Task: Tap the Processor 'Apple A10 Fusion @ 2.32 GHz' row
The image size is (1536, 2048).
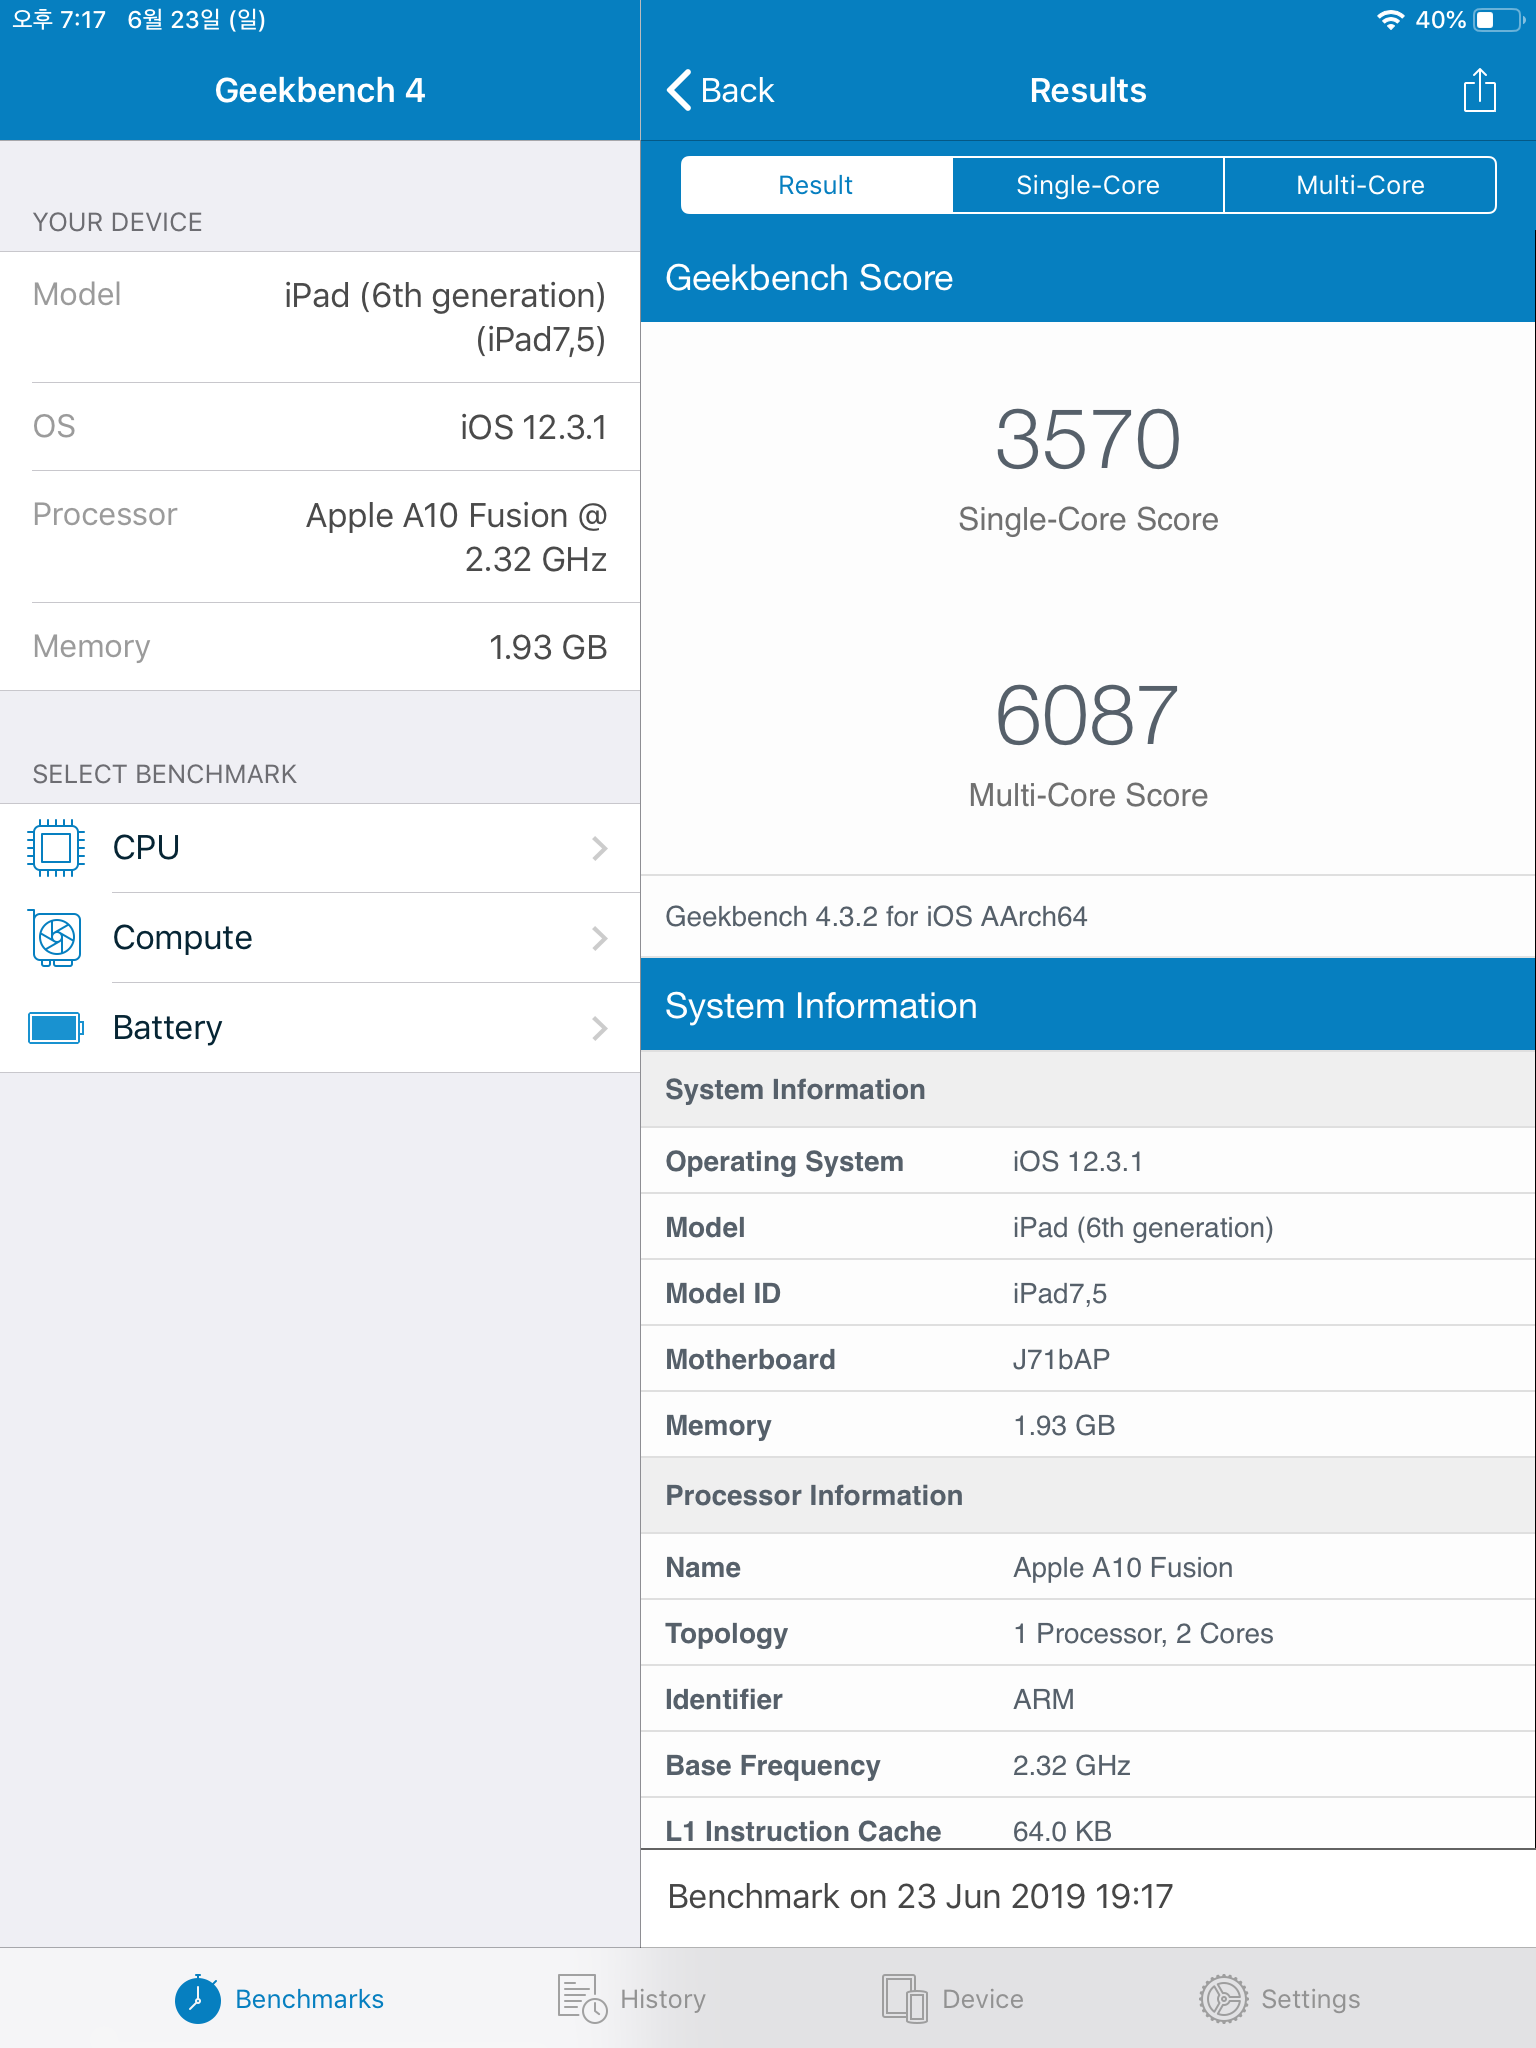Action: pos(320,537)
